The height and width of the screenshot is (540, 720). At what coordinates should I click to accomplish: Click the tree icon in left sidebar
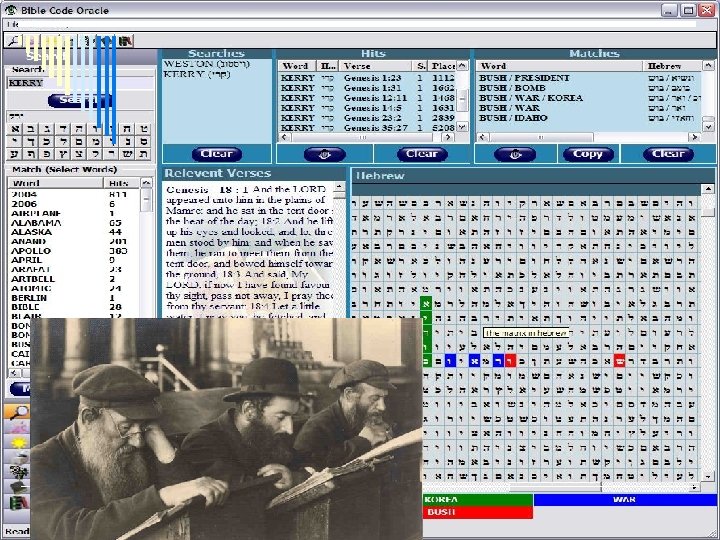click(17, 472)
